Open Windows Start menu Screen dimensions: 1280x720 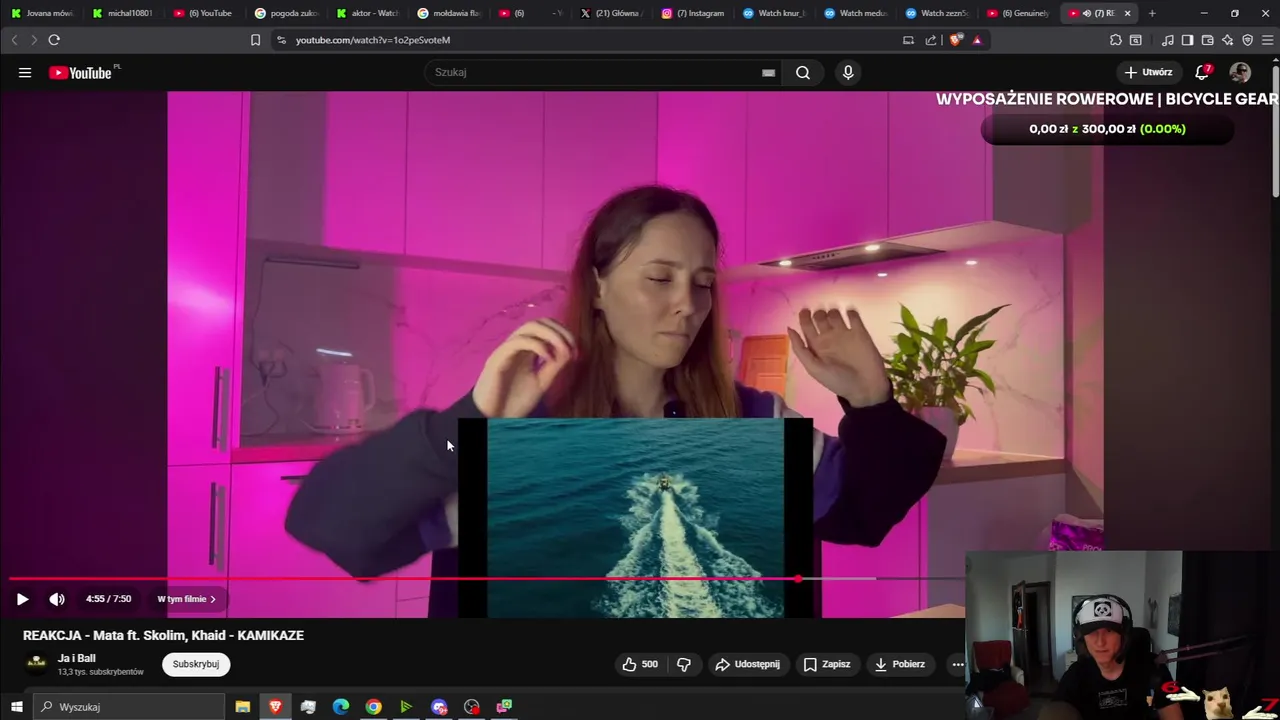(16, 707)
